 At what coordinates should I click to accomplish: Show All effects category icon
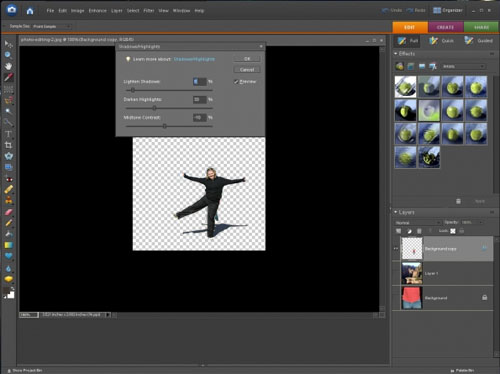[433, 66]
